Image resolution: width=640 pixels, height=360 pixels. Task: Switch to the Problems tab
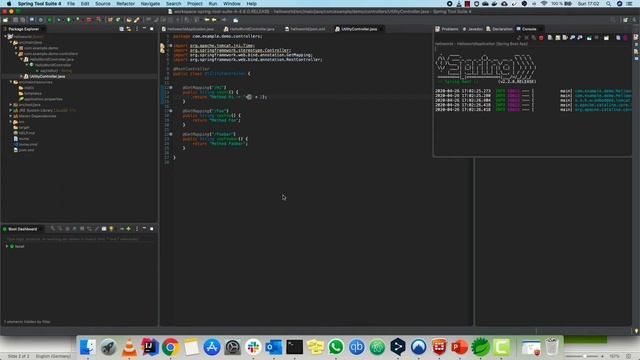(x=450, y=29)
